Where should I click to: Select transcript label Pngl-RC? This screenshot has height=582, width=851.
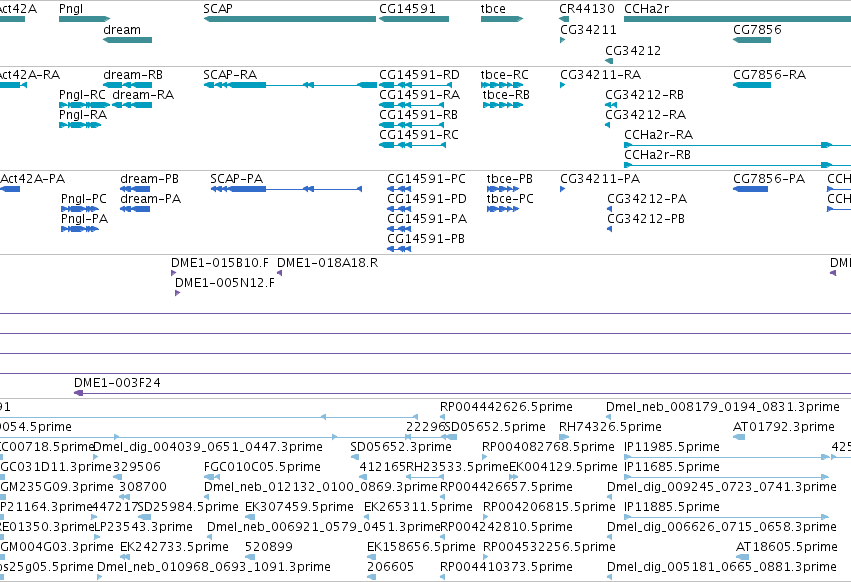[82, 94]
